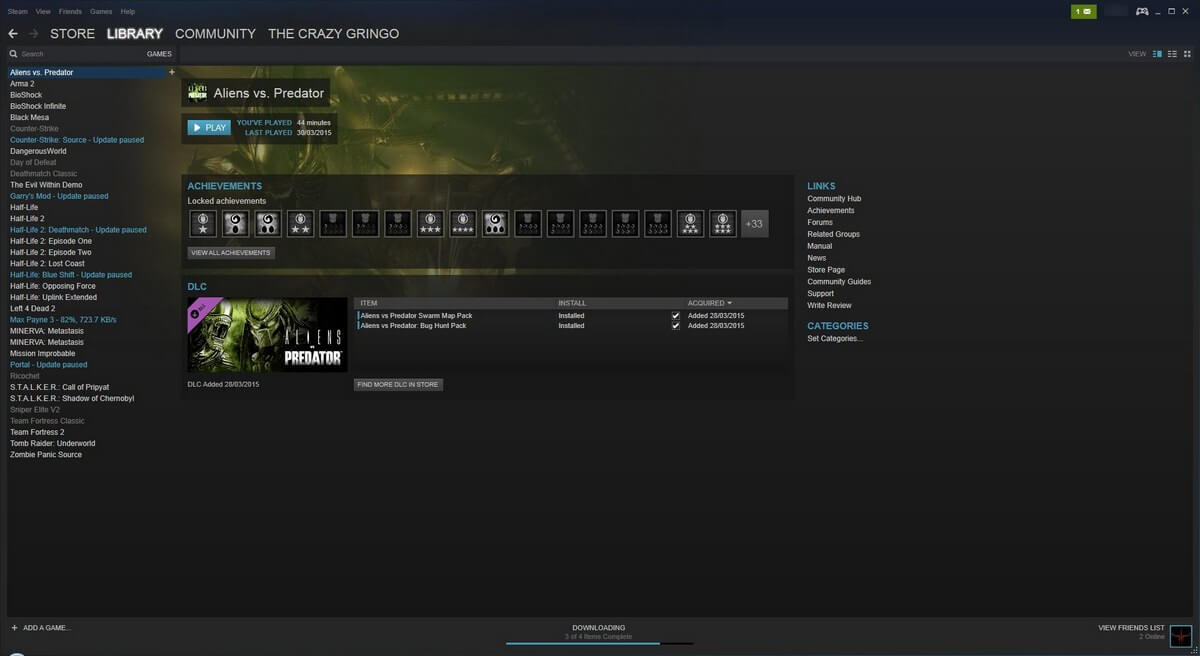This screenshot has width=1200, height=656.
Task: Open the Manual link
Action: [x=820, y=246]
